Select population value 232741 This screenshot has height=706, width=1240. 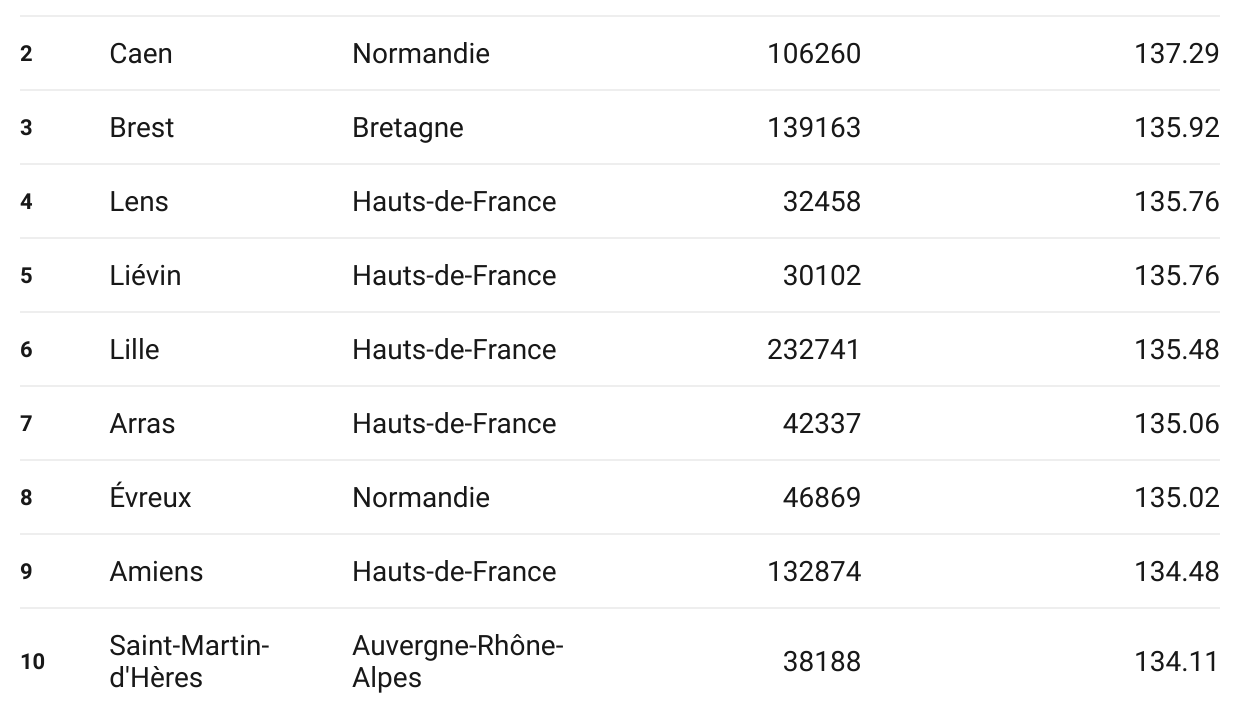pyautogui.click(x=814, y=349)
